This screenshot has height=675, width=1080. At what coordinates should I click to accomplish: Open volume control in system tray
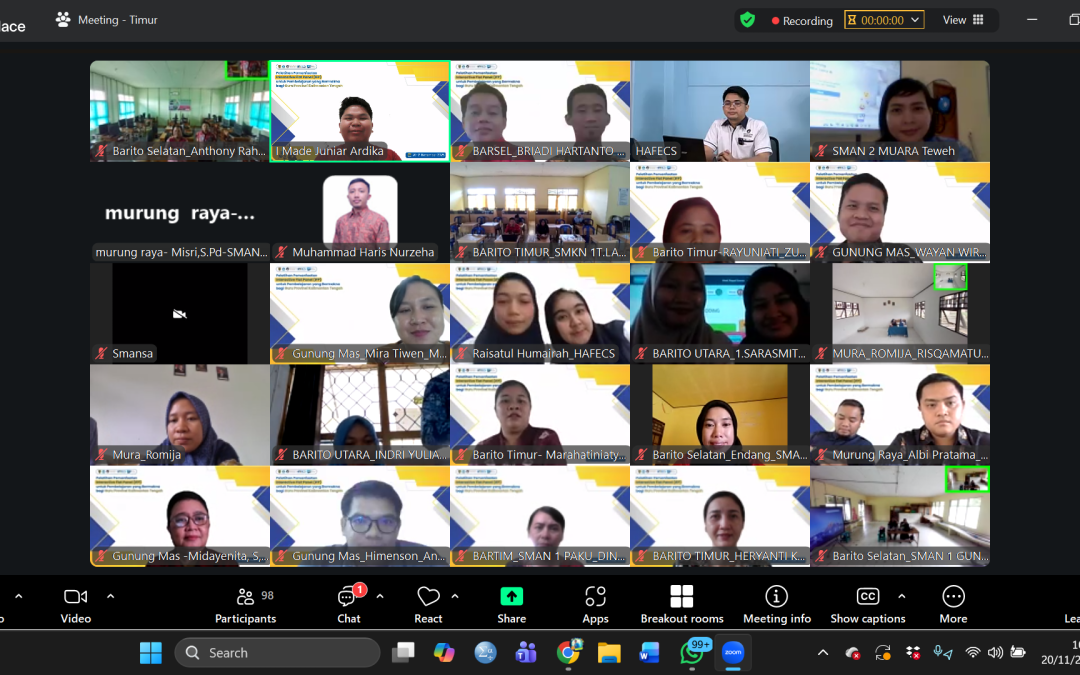pyautogui.click(x=995, y=652)
